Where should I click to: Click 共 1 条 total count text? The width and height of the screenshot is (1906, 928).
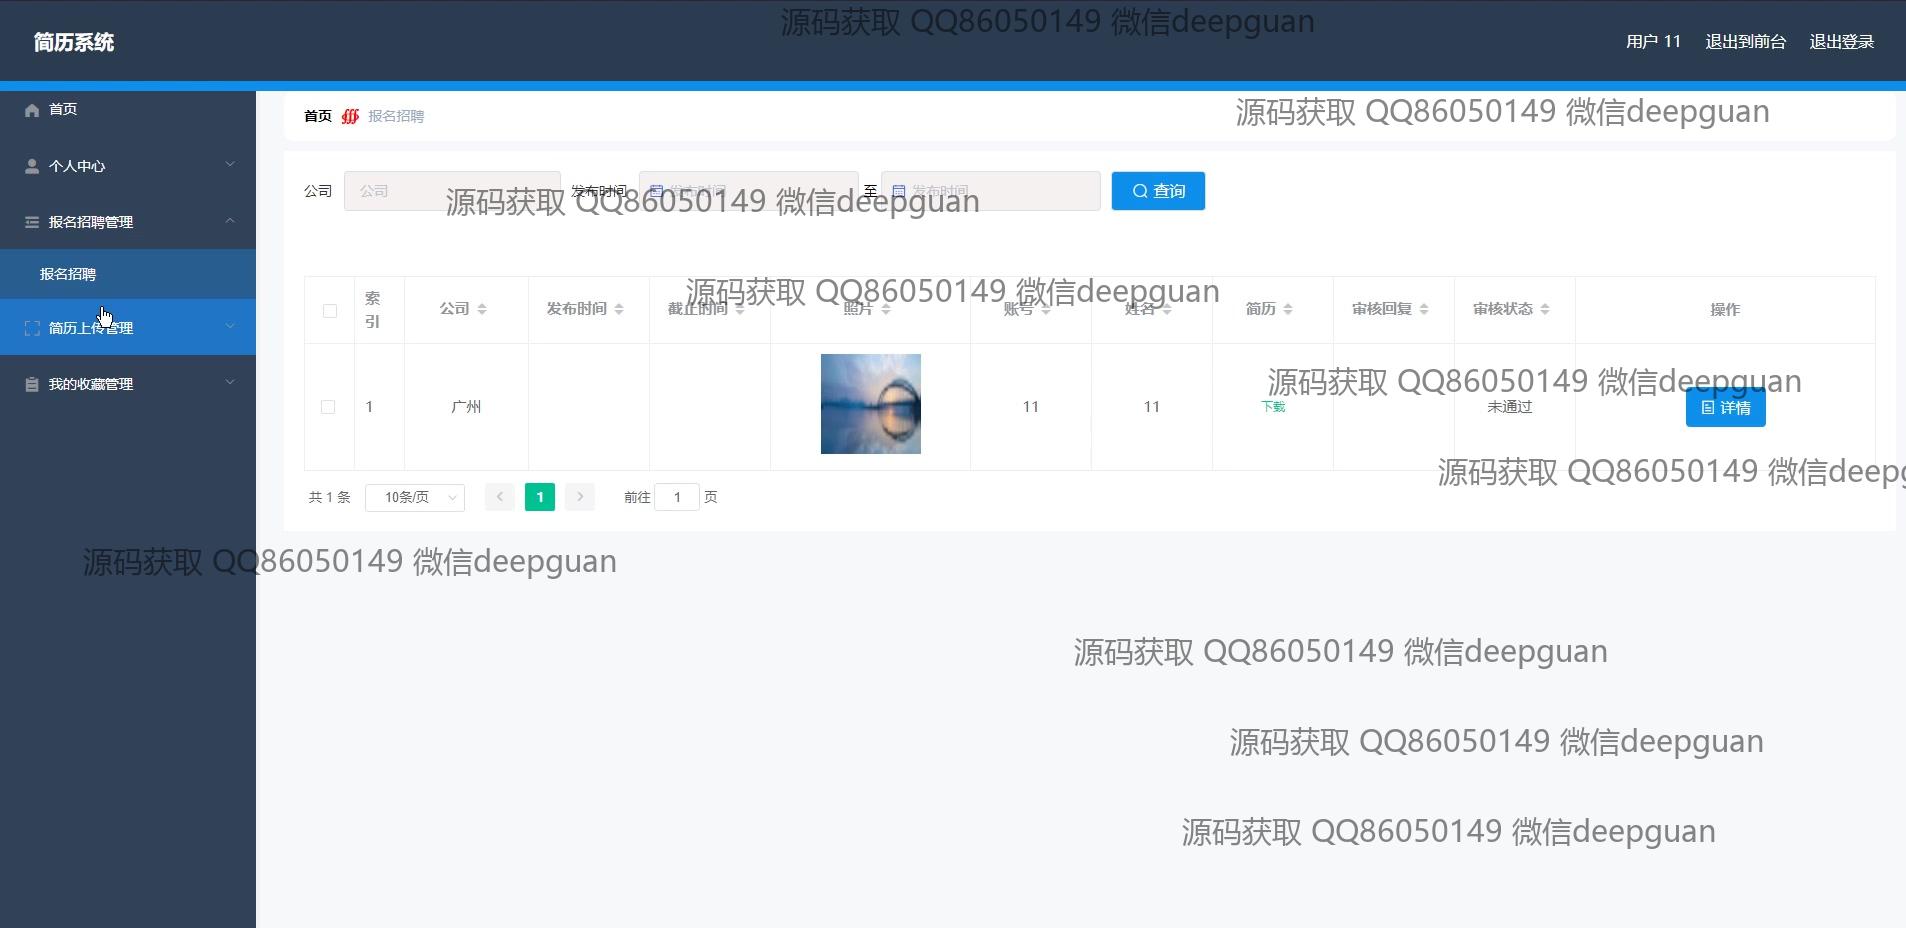329,497
